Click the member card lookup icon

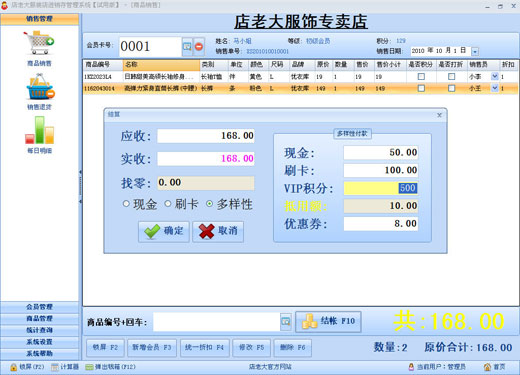tap(187, 46)
